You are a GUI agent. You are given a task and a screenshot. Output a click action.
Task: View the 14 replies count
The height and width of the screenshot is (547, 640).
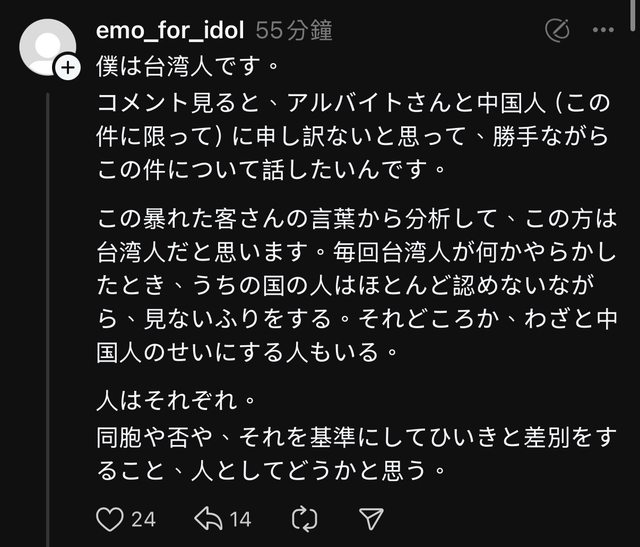239,518
